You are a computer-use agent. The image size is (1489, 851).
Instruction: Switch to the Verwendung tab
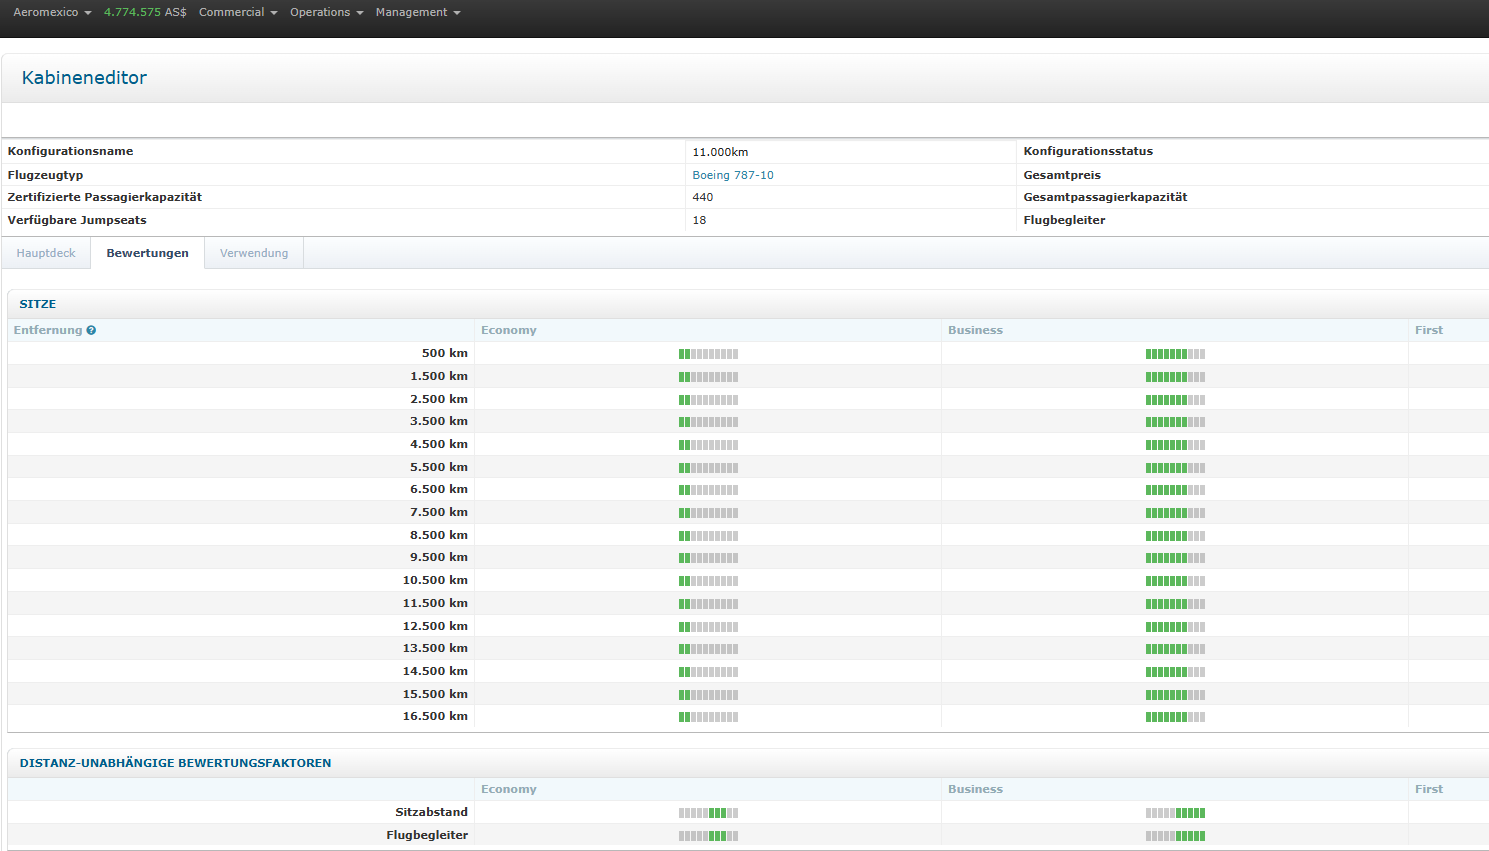254,253
